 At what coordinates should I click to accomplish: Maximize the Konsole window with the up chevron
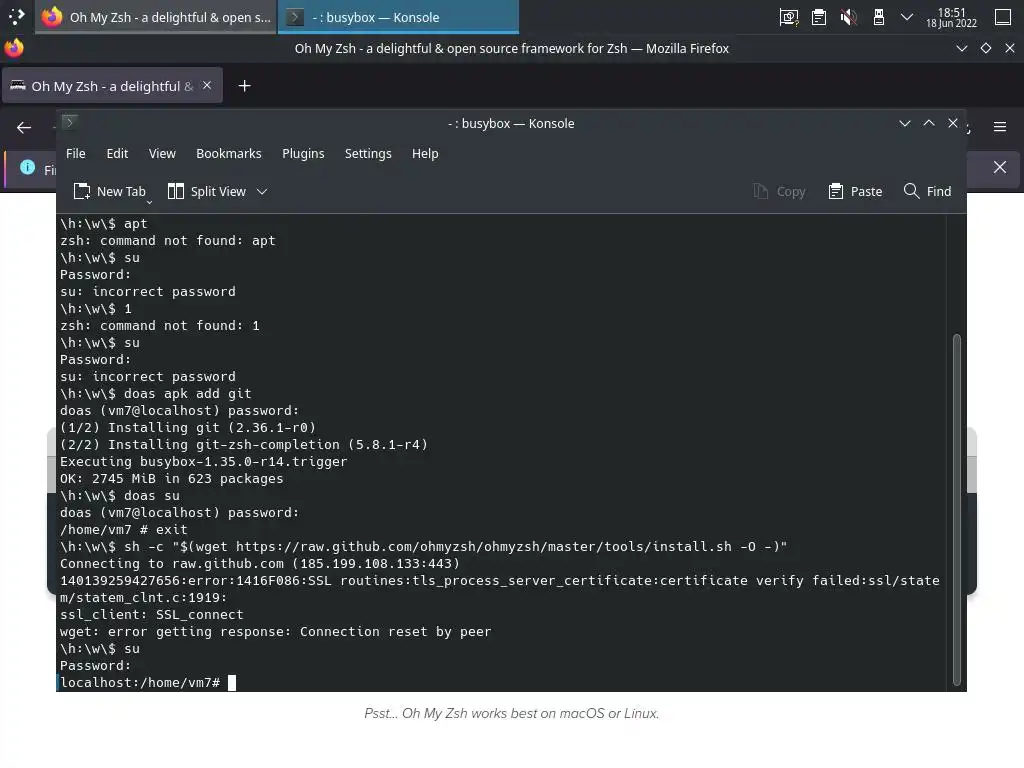click(x=929, y=123)
